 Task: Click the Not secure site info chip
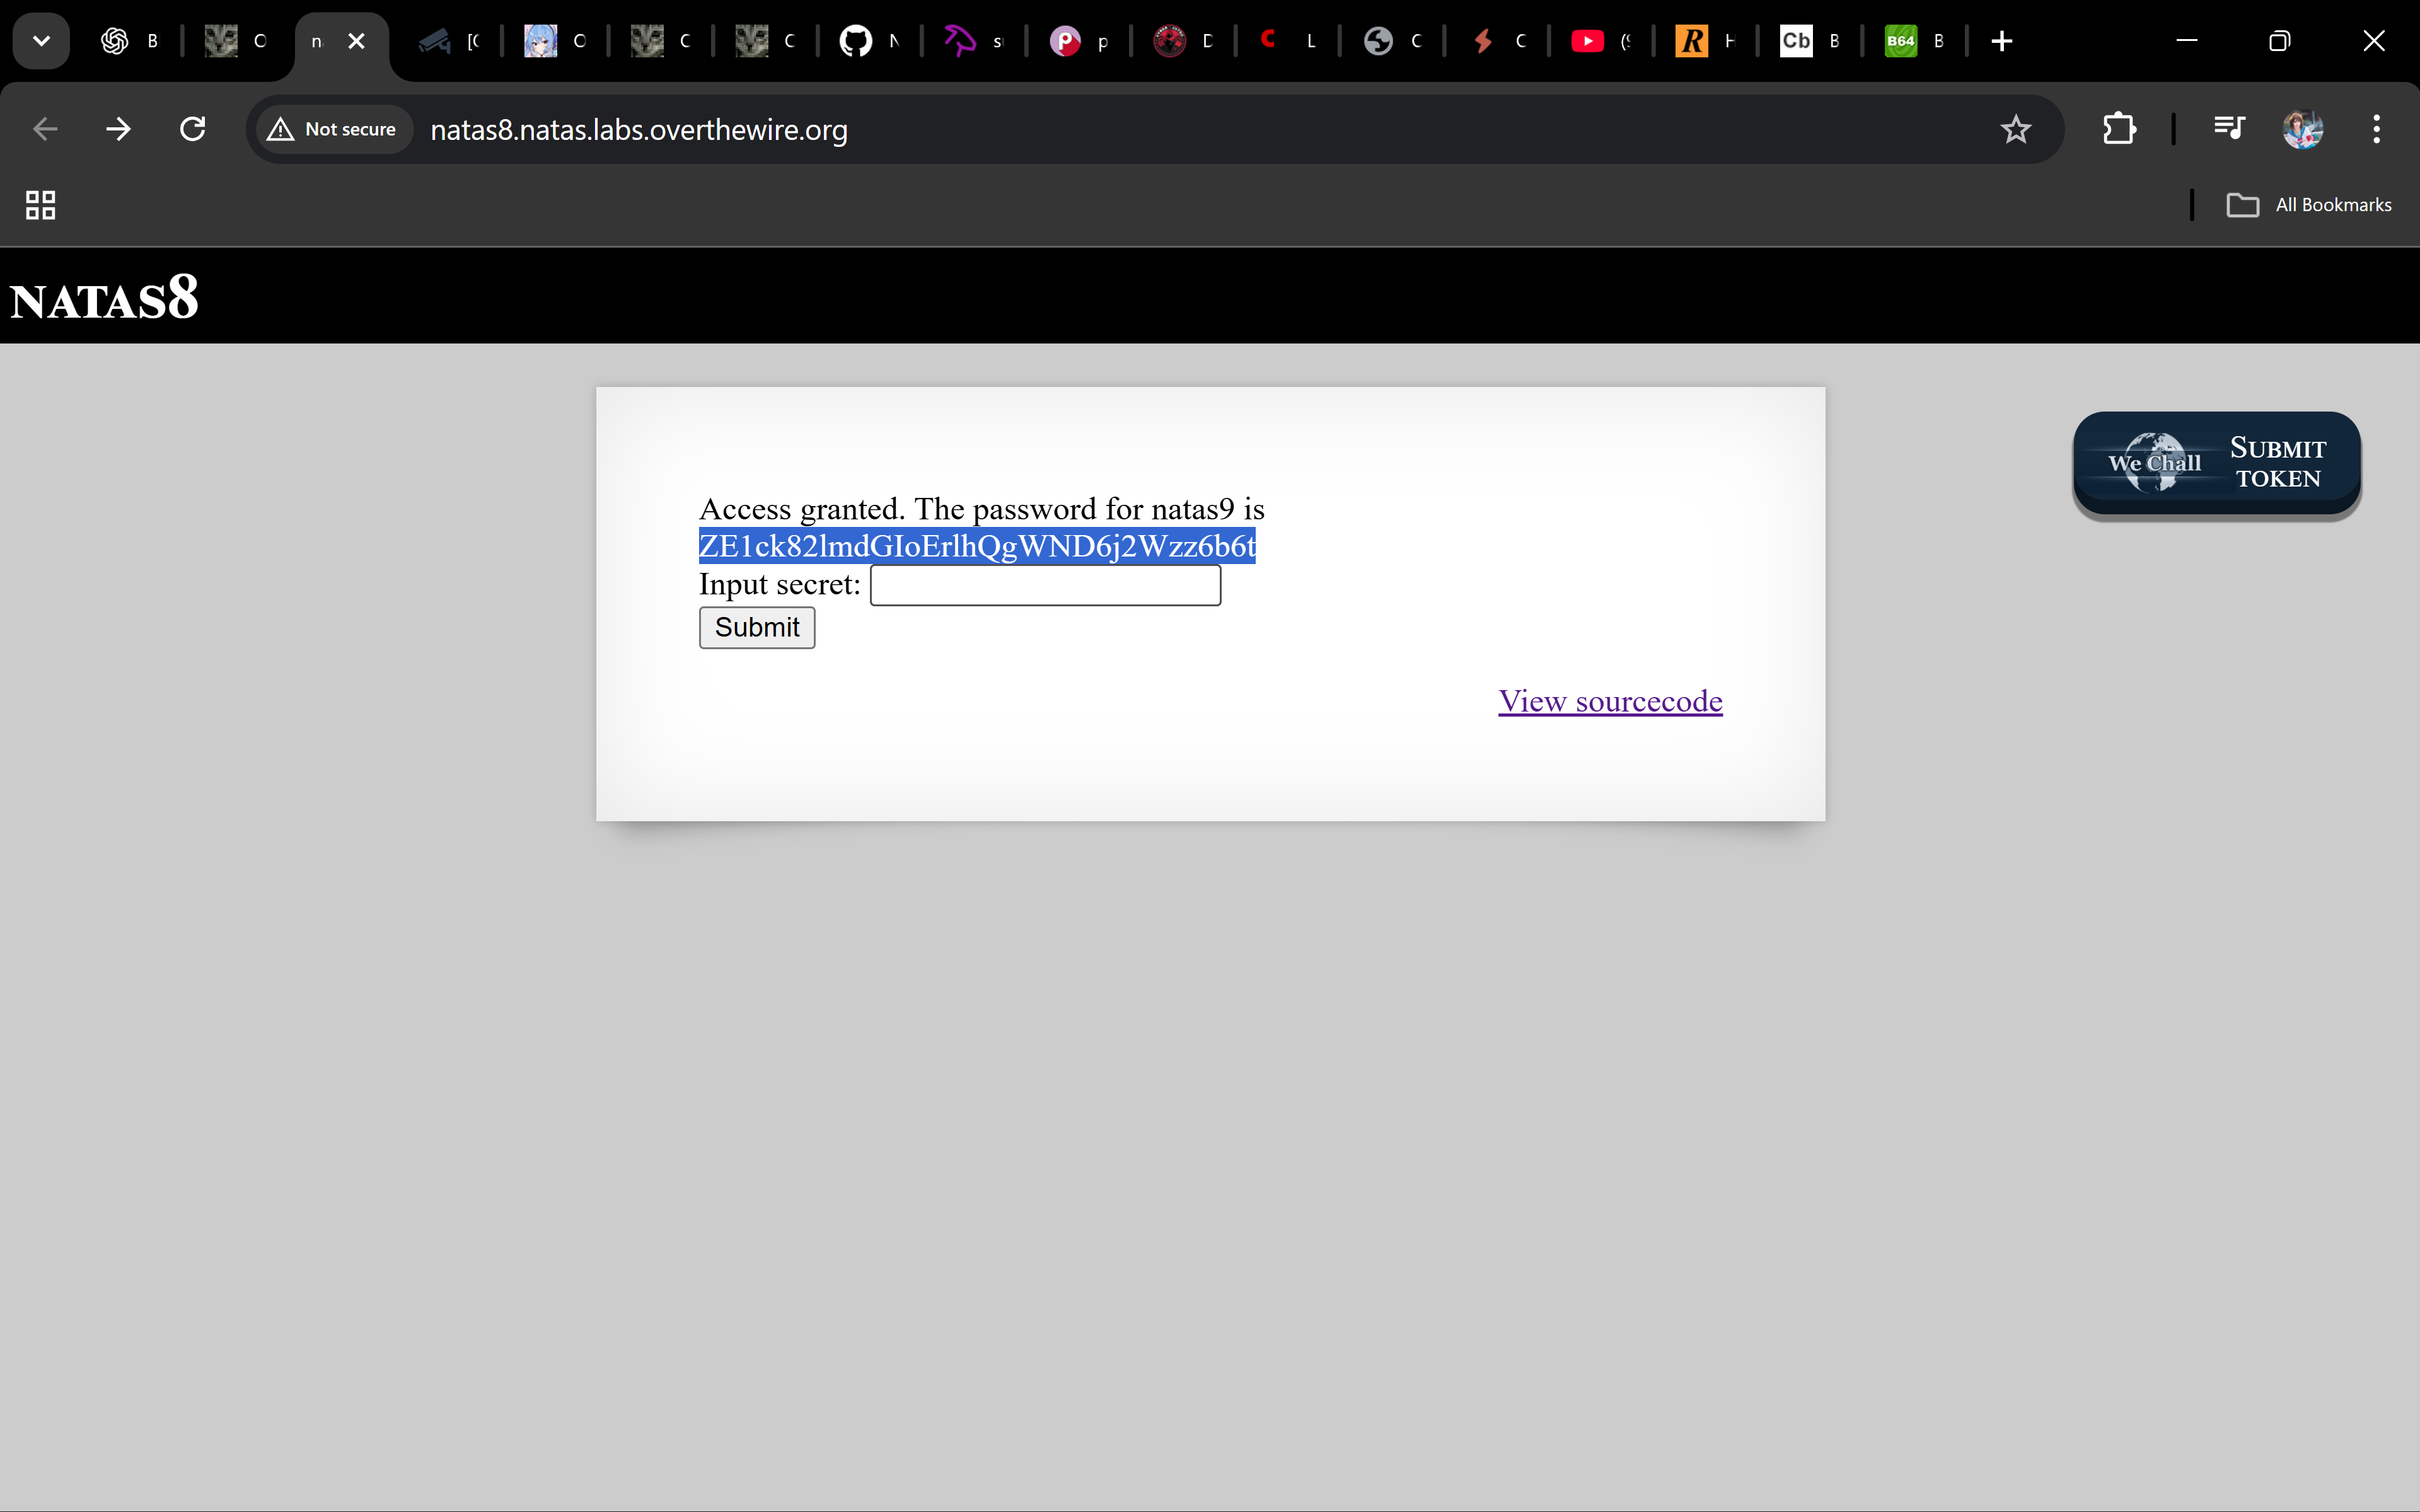coord(334,129)
